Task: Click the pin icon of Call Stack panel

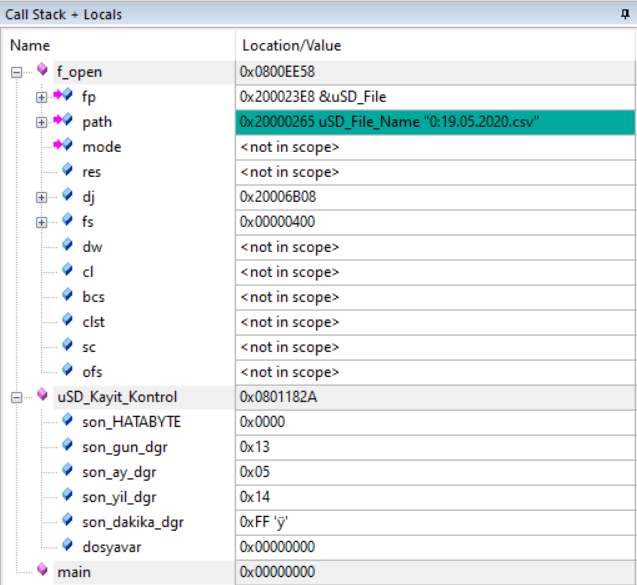Action: pos(625,15)
